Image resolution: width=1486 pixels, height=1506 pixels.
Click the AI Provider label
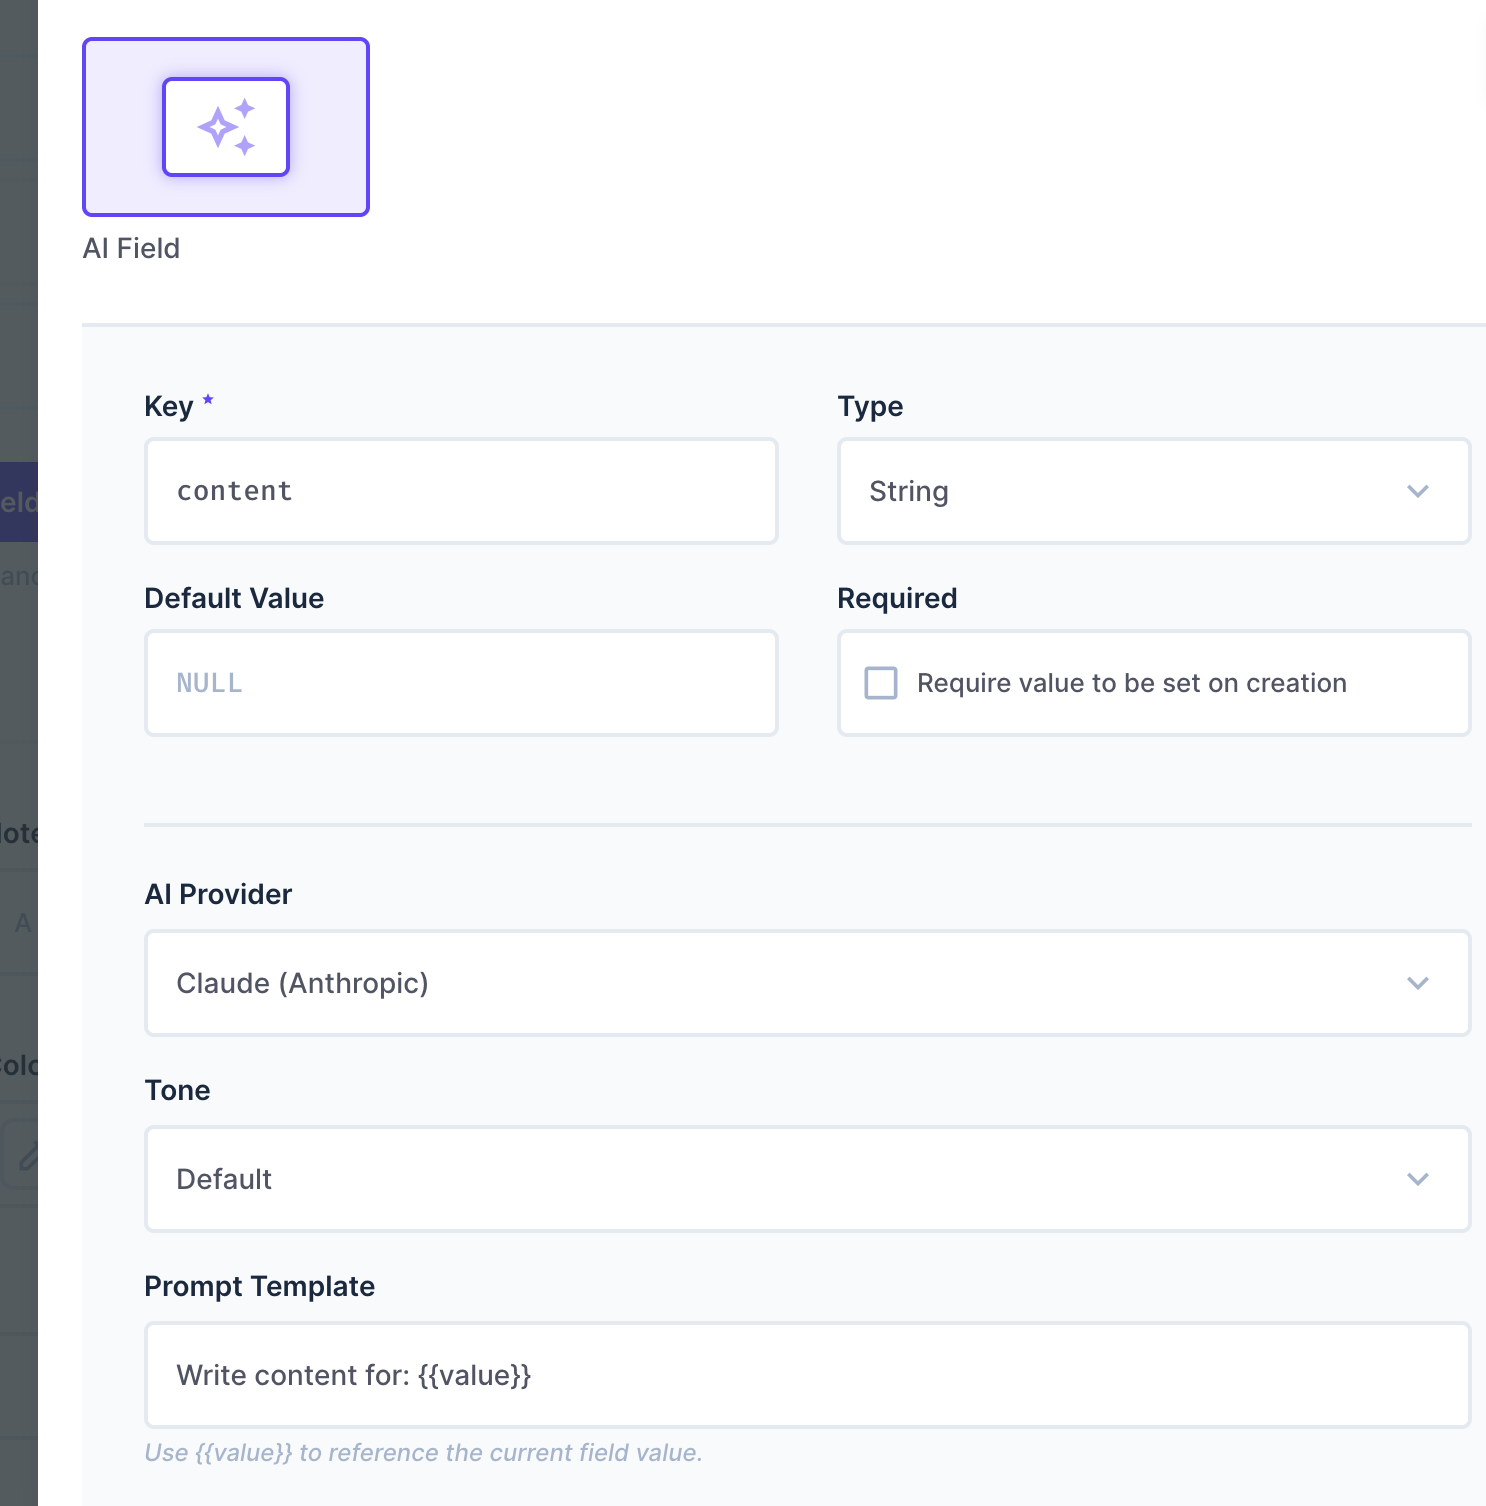coord(218,894)
